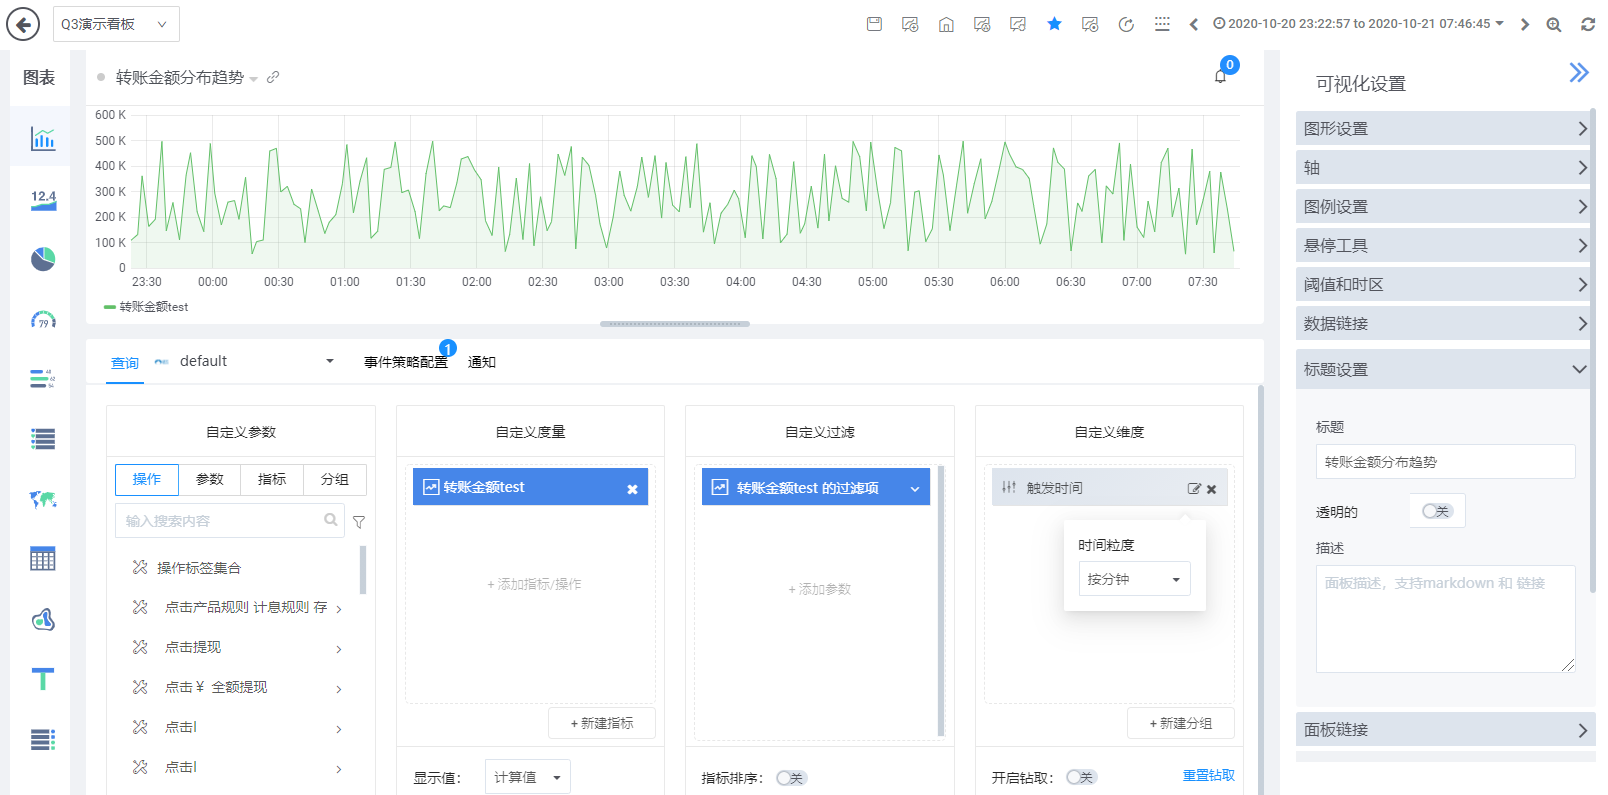Select the world map chart icon
The image size is (1608, 795).
pos(43,499)
